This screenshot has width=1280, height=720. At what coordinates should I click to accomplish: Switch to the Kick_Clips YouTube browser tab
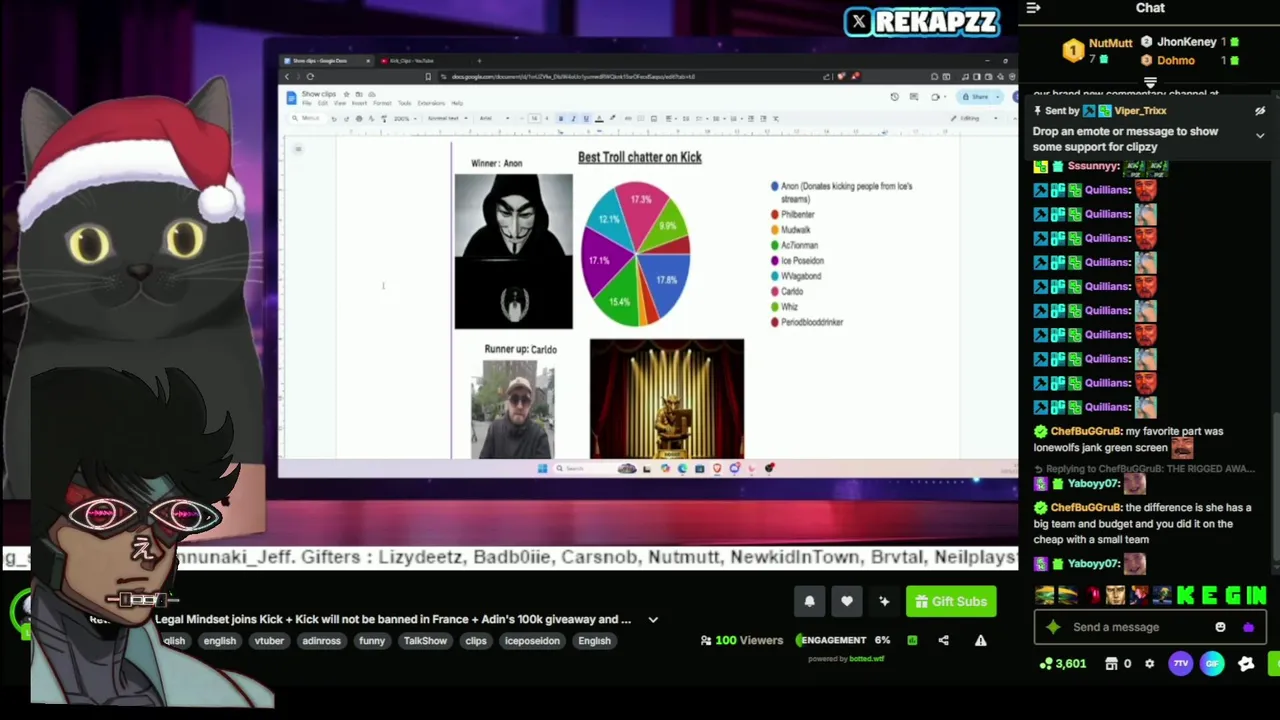tap(412, 61)
